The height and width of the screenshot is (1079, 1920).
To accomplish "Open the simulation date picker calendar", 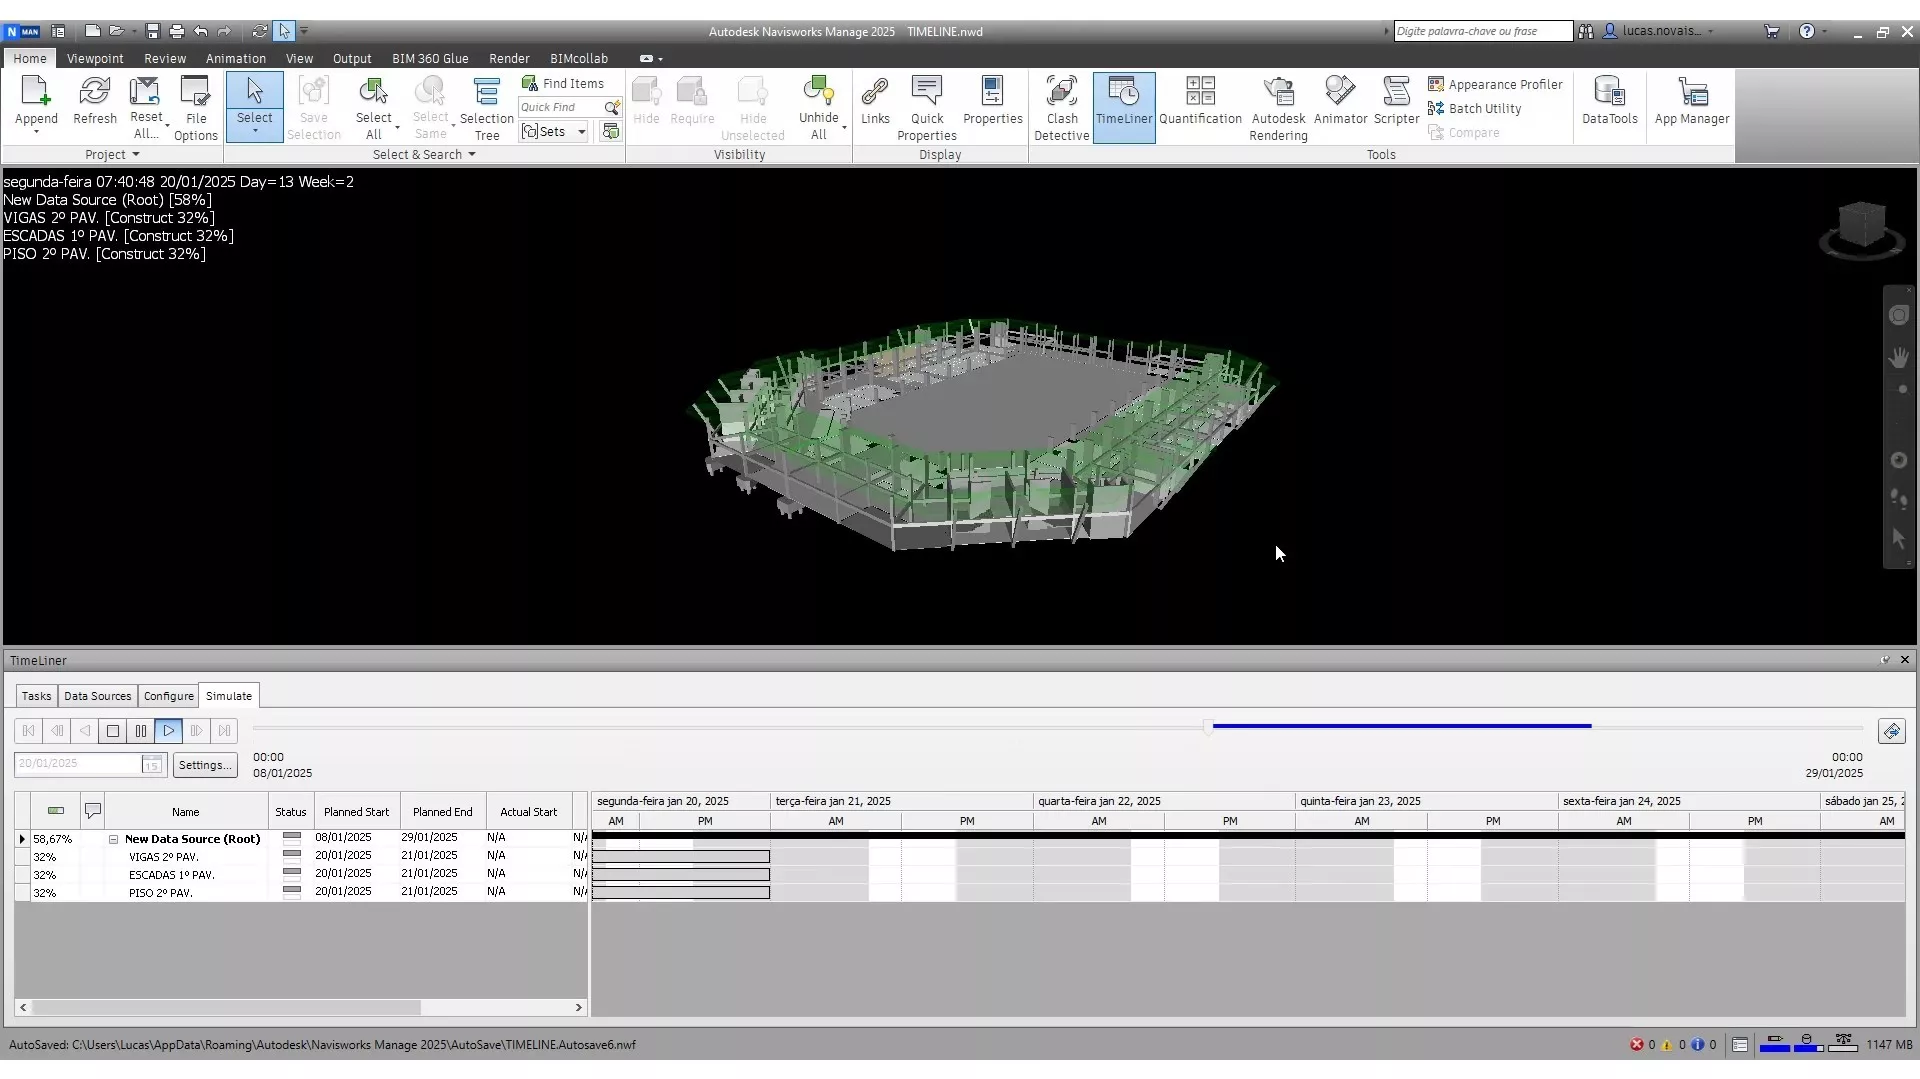I will click(x=152, y=765).
